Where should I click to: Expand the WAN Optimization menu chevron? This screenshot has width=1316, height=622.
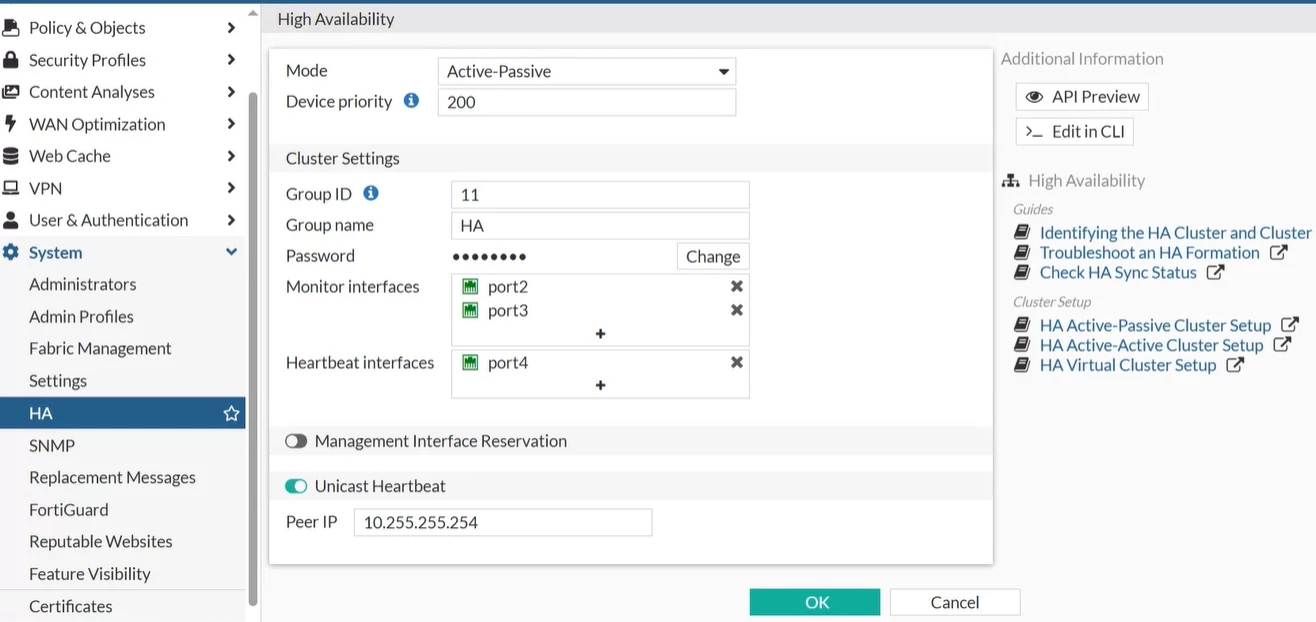pyautogui.click(x=231, y=124)
